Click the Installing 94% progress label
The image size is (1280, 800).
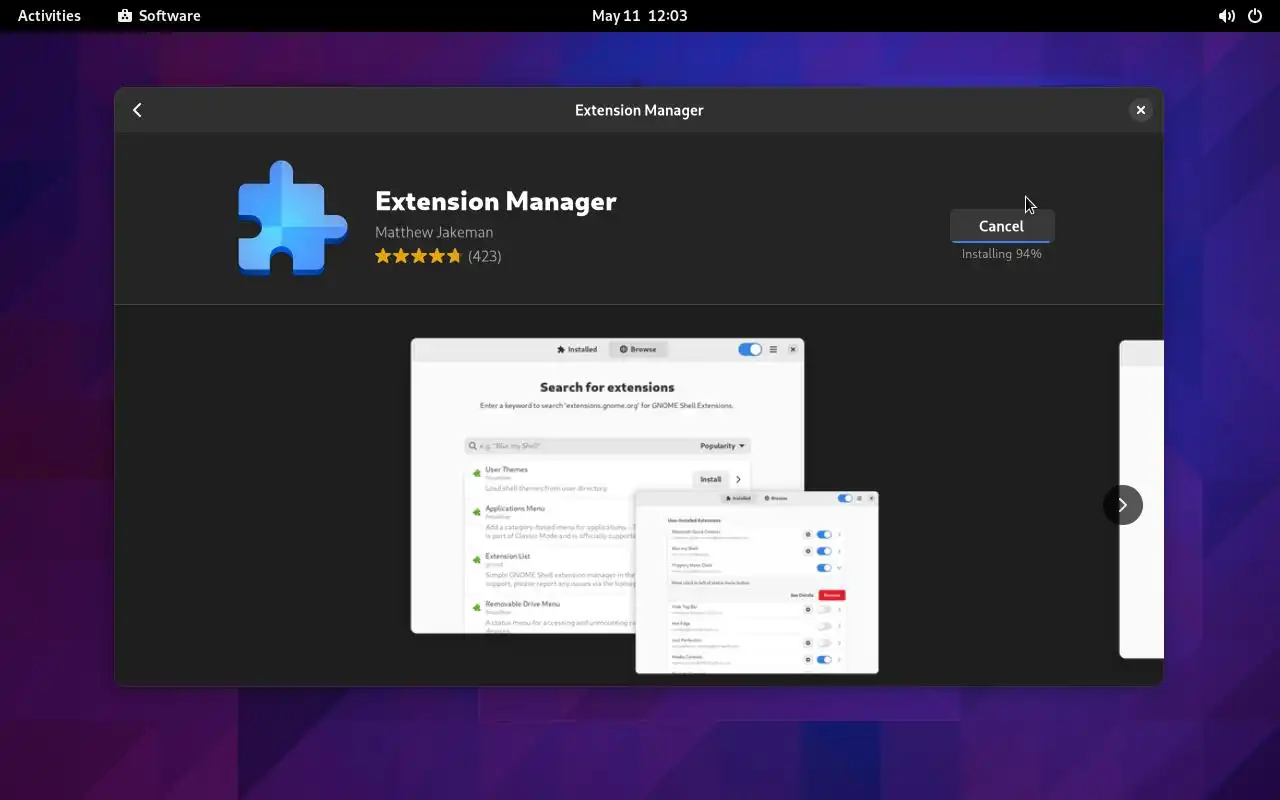(x=1001, y=254)
